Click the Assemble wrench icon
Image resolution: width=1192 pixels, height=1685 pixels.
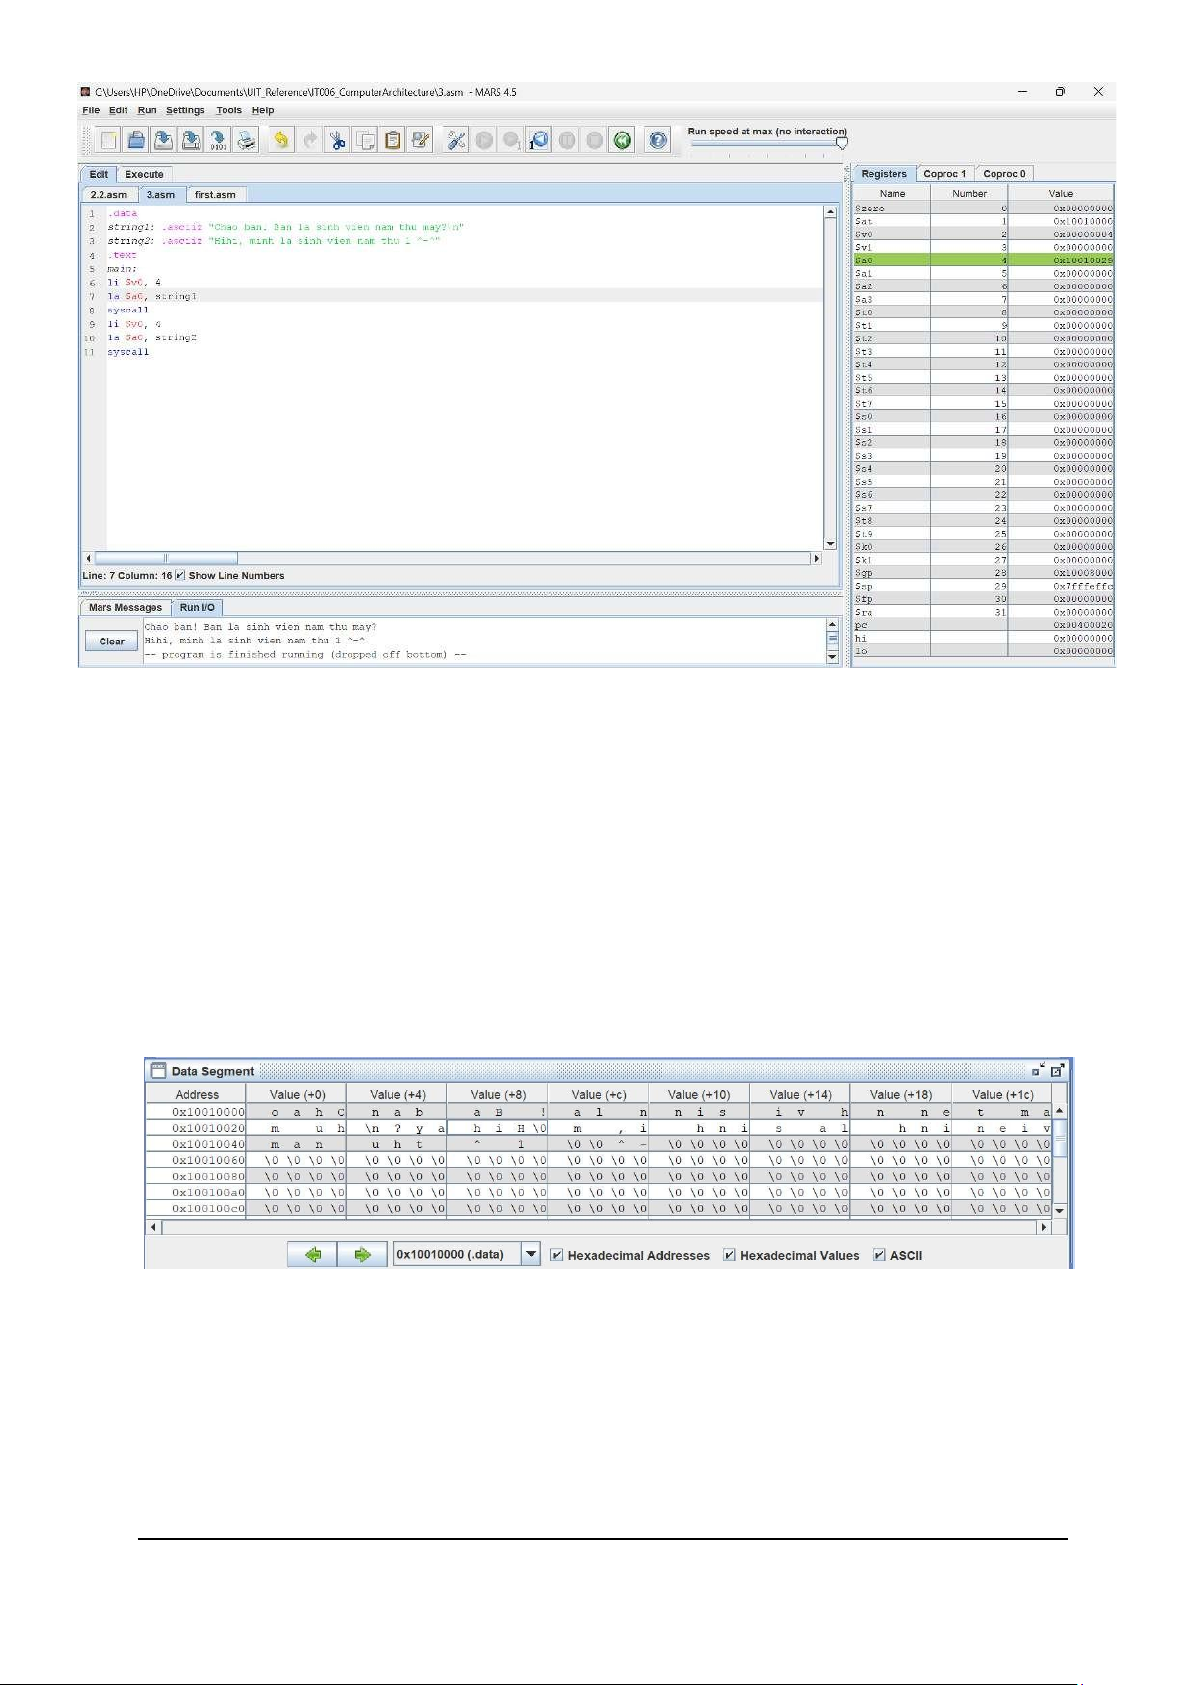pos(457,141)
